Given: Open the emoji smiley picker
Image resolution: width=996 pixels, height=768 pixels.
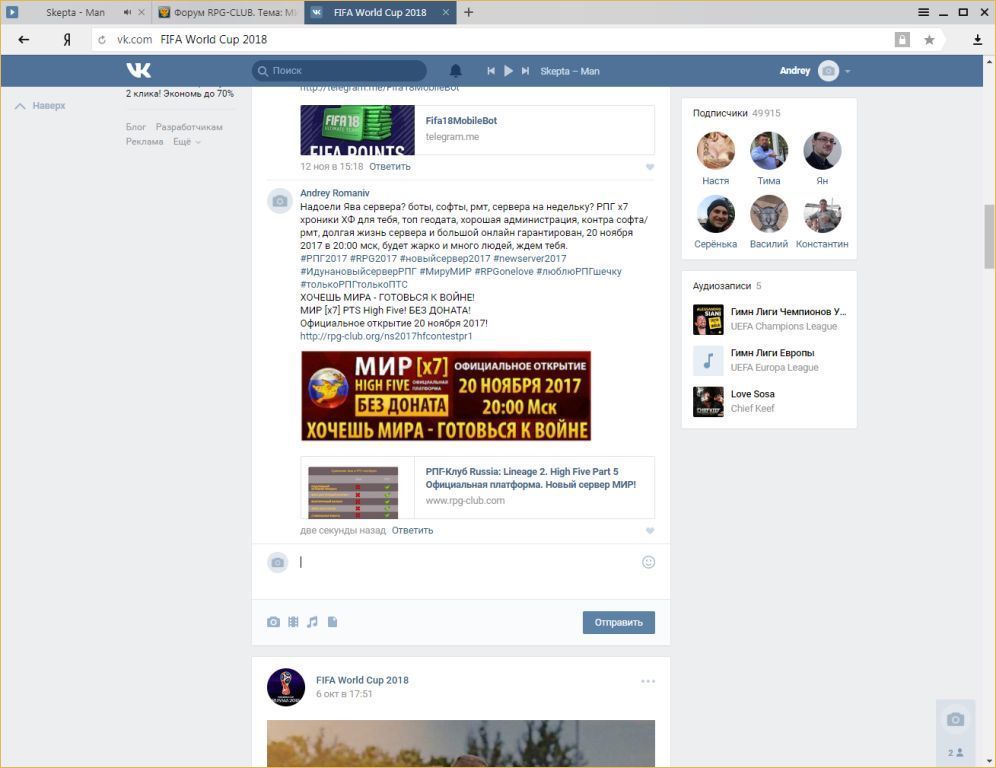Looking at the screenshot, I should click(x=648, y=562).
